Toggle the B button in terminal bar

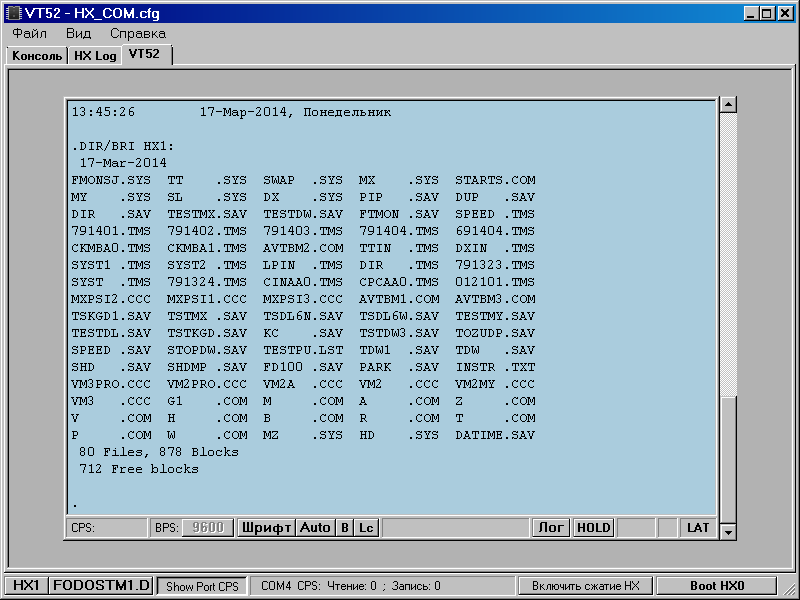pyautogui.click(x=344, y=527)
